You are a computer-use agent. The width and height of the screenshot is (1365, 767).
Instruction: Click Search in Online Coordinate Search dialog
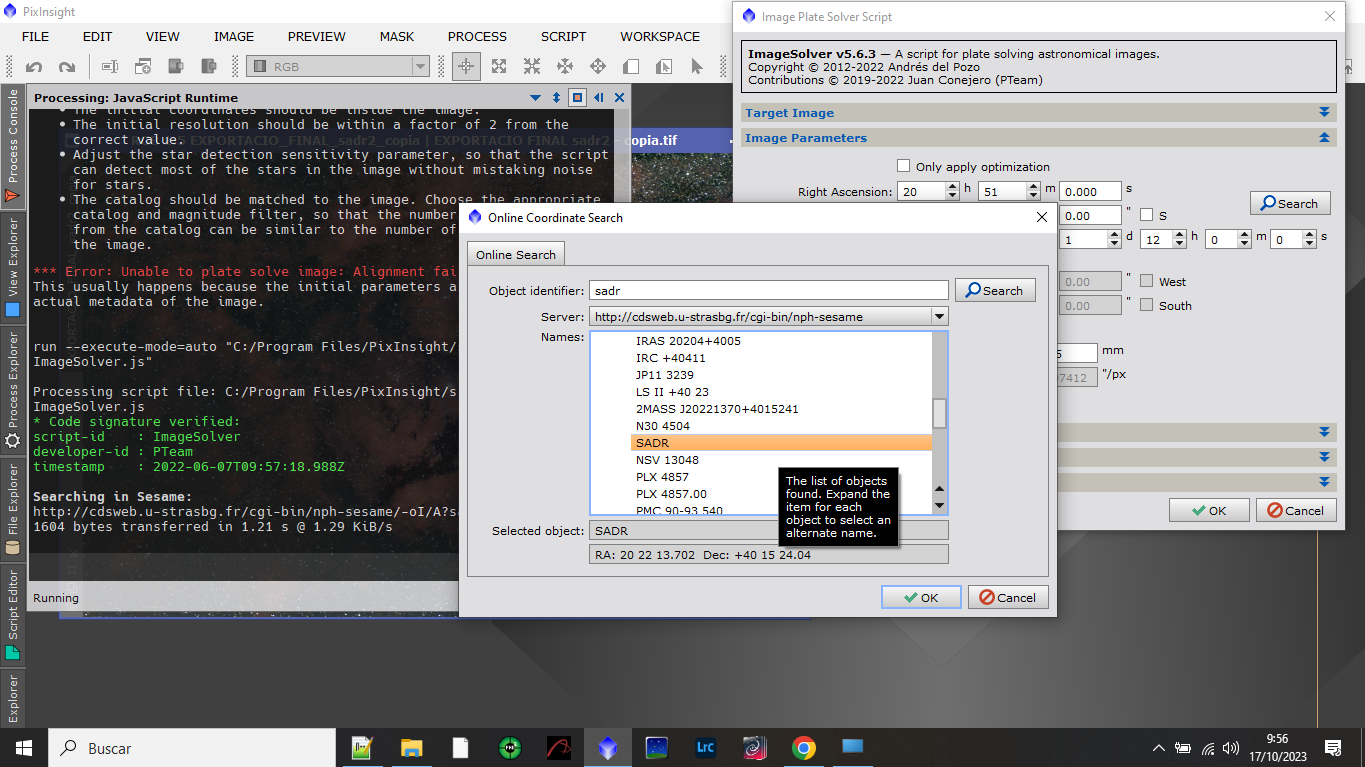(995, 290)
